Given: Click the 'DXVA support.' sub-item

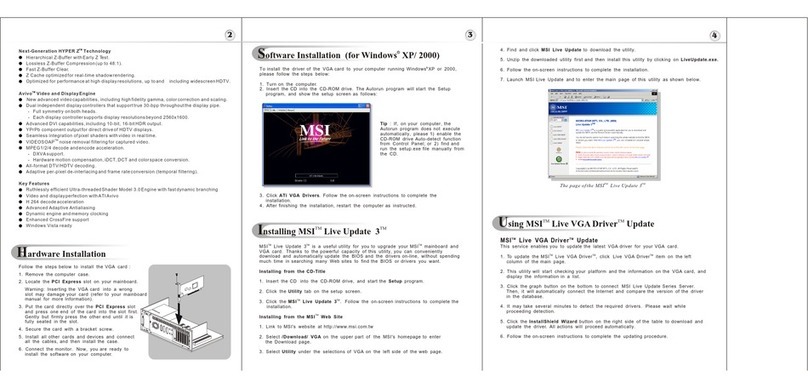Looking at the screenshot, I should 48,154.
